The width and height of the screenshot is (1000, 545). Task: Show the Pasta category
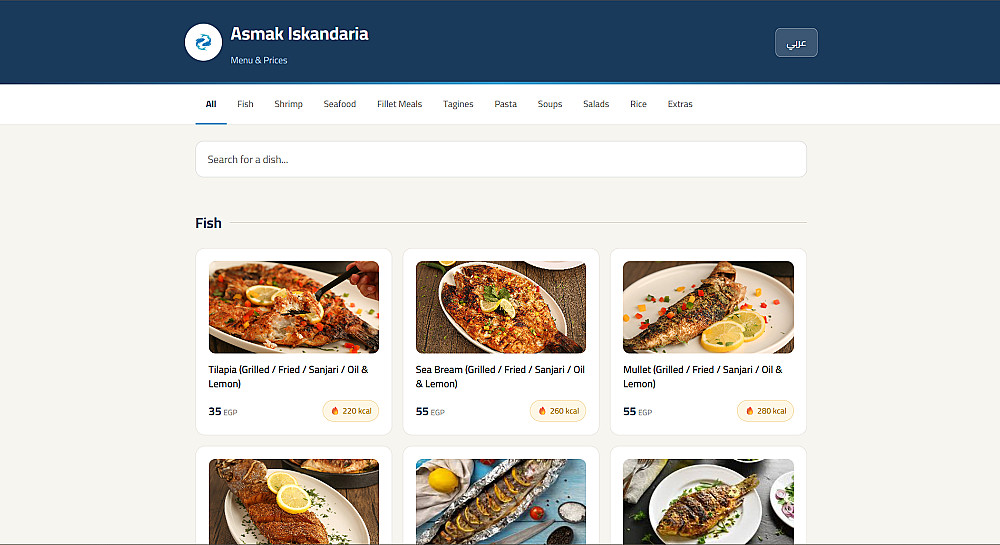tap(505, 104)
